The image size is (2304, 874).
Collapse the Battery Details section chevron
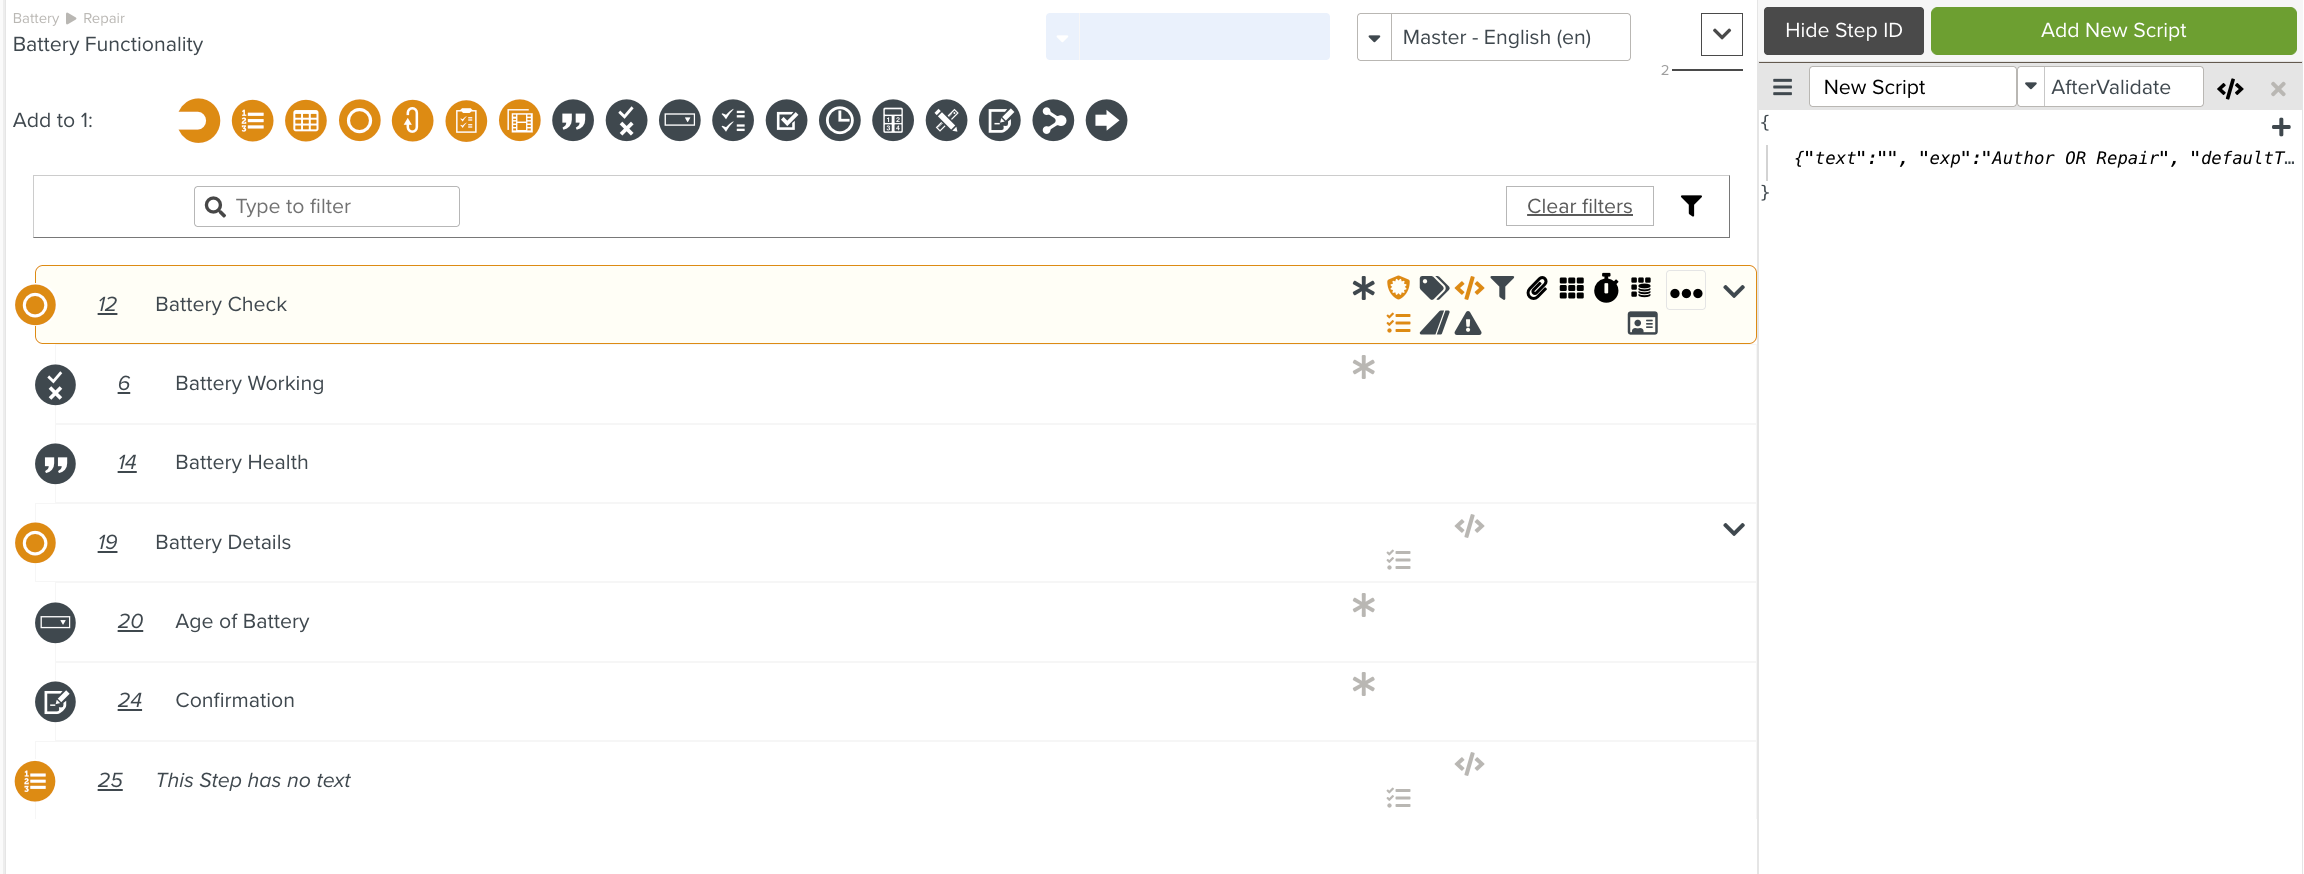(x=1734, y=529)
